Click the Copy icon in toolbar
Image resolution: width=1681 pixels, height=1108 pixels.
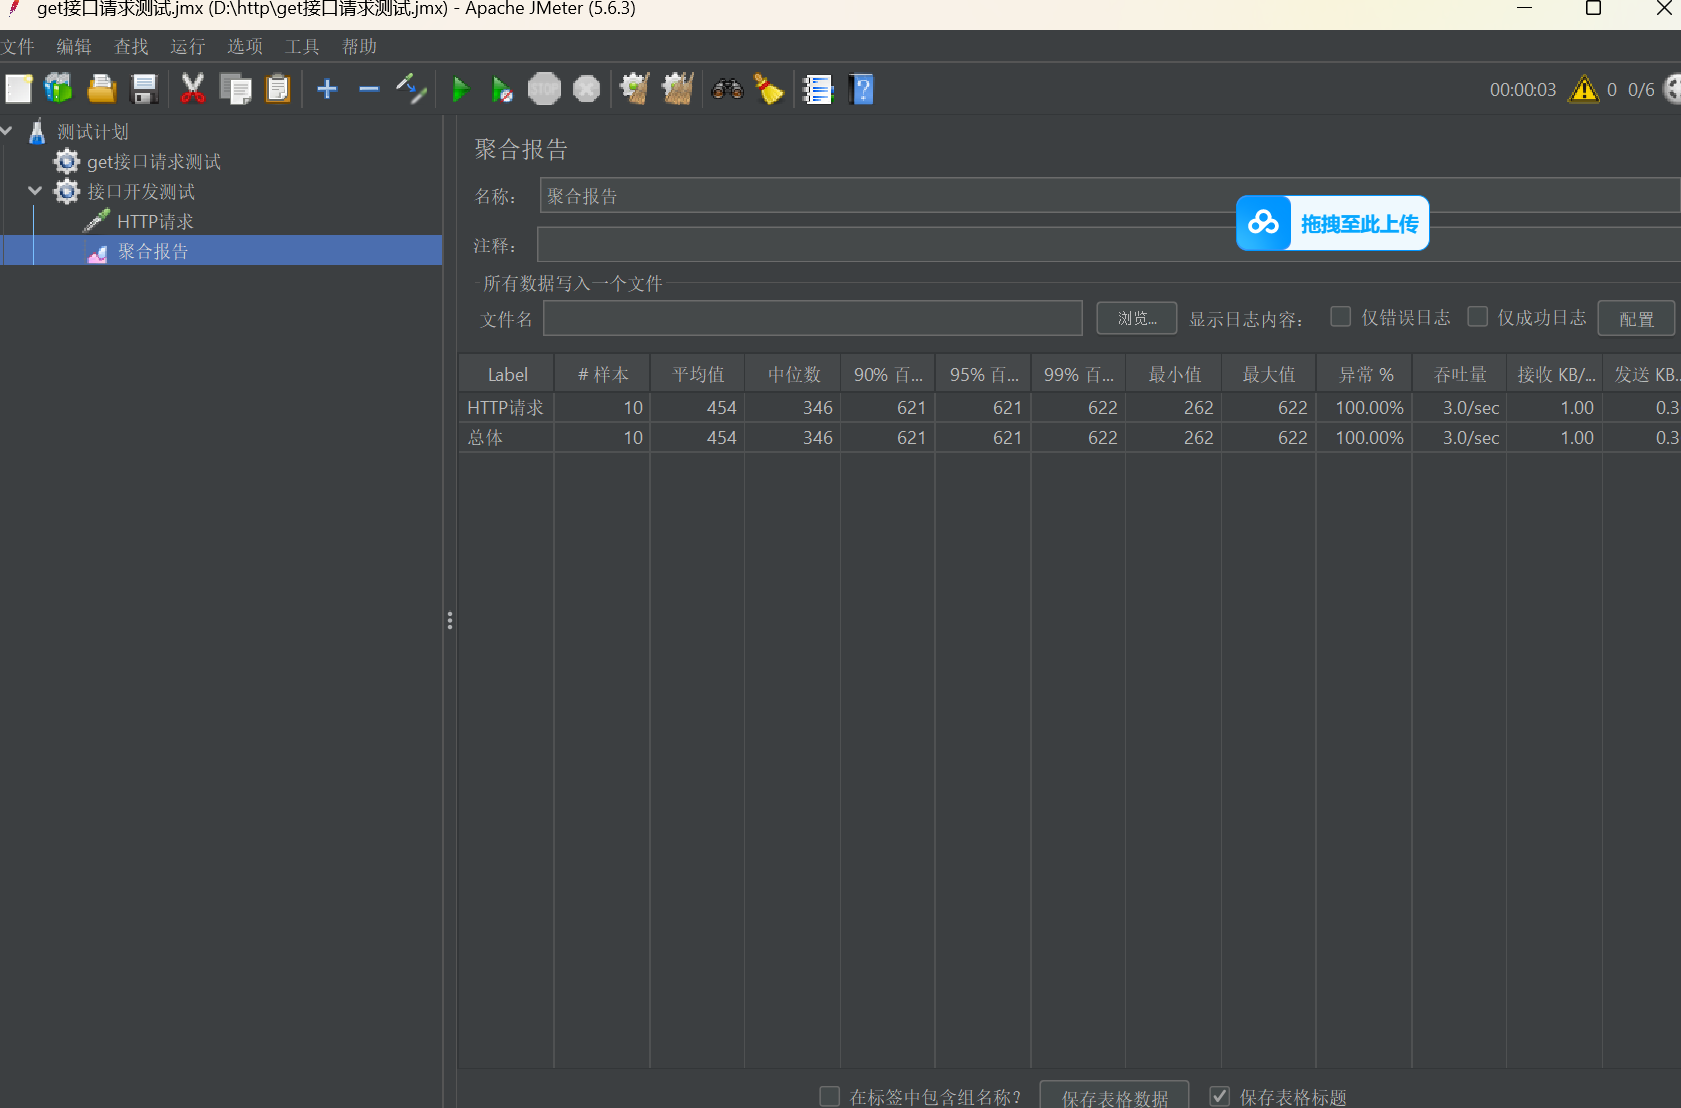tap(236, 89)
